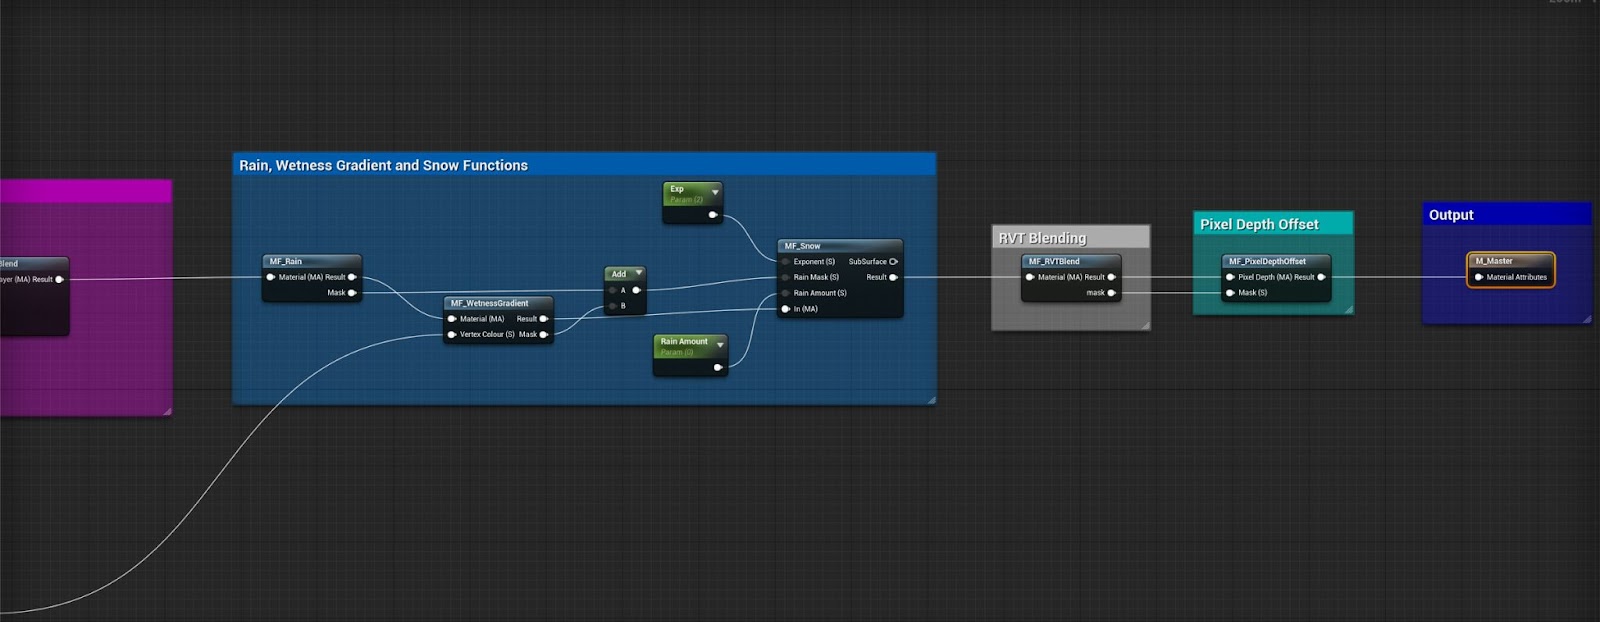Screen dimensions: 1600x622
Task: Click the Vertex Colour (S) input pin
Action: 452,334
